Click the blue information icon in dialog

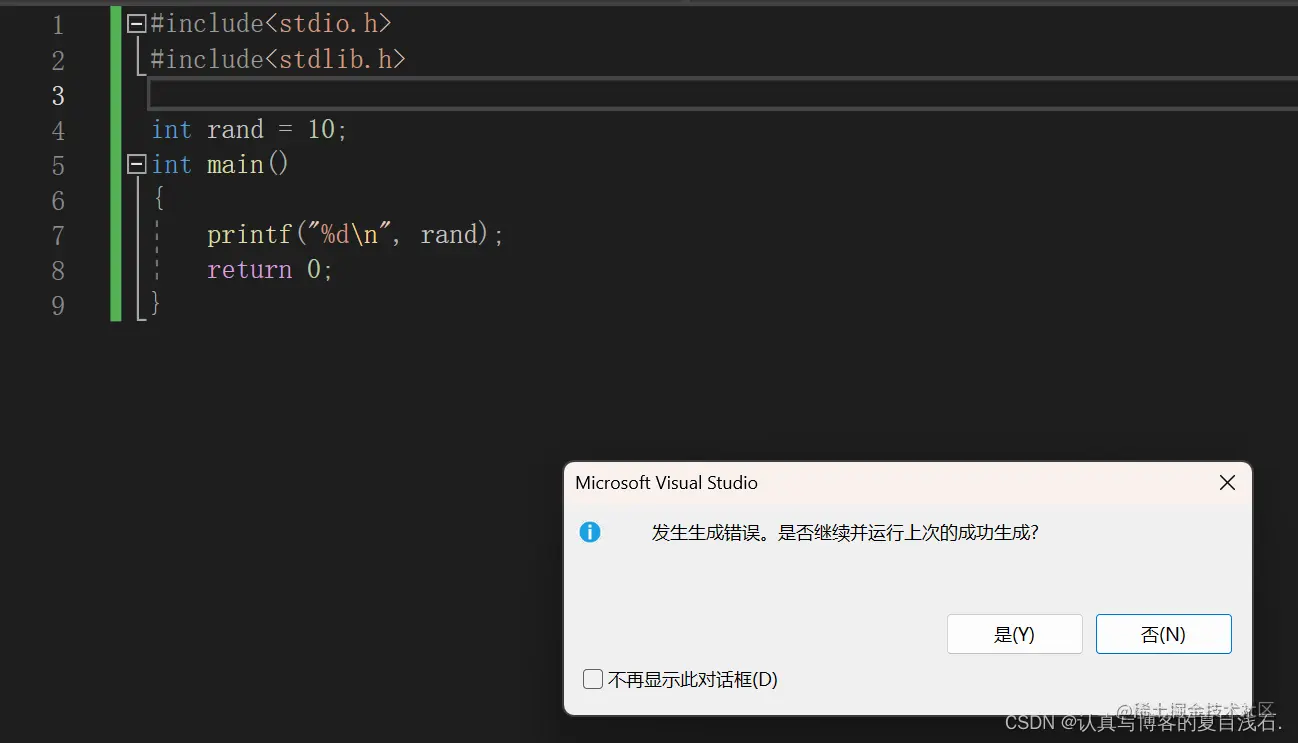tap(590, 532)
